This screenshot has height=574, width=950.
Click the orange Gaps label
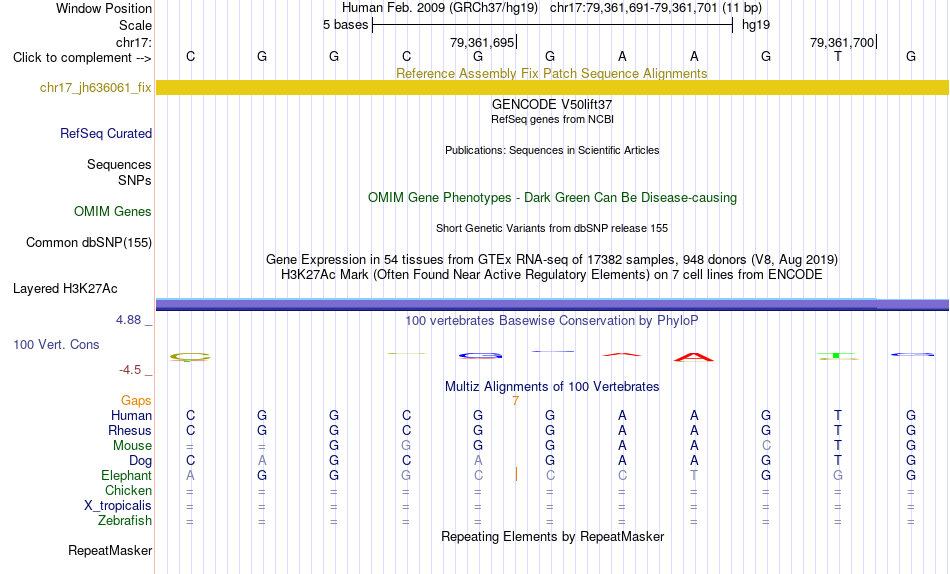136,401
